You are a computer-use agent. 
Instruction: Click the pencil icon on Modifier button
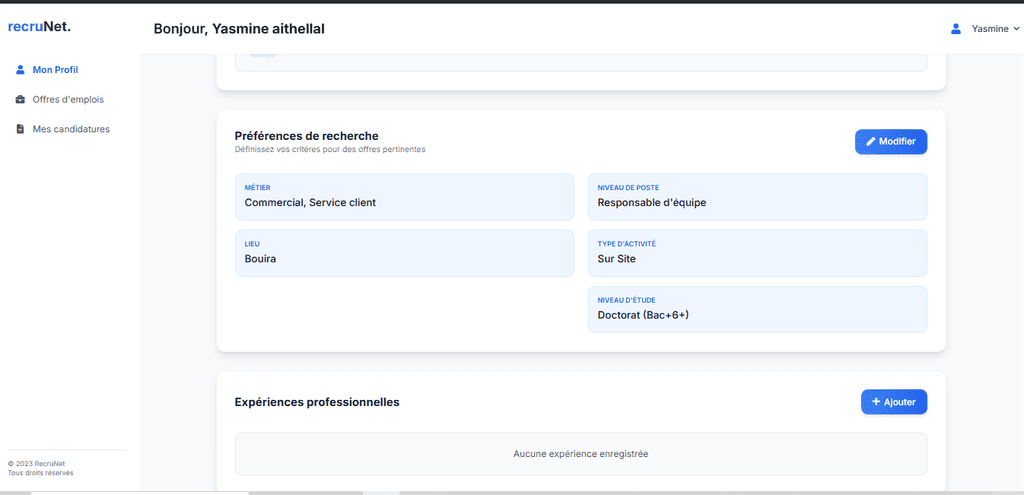coord(870,142)
